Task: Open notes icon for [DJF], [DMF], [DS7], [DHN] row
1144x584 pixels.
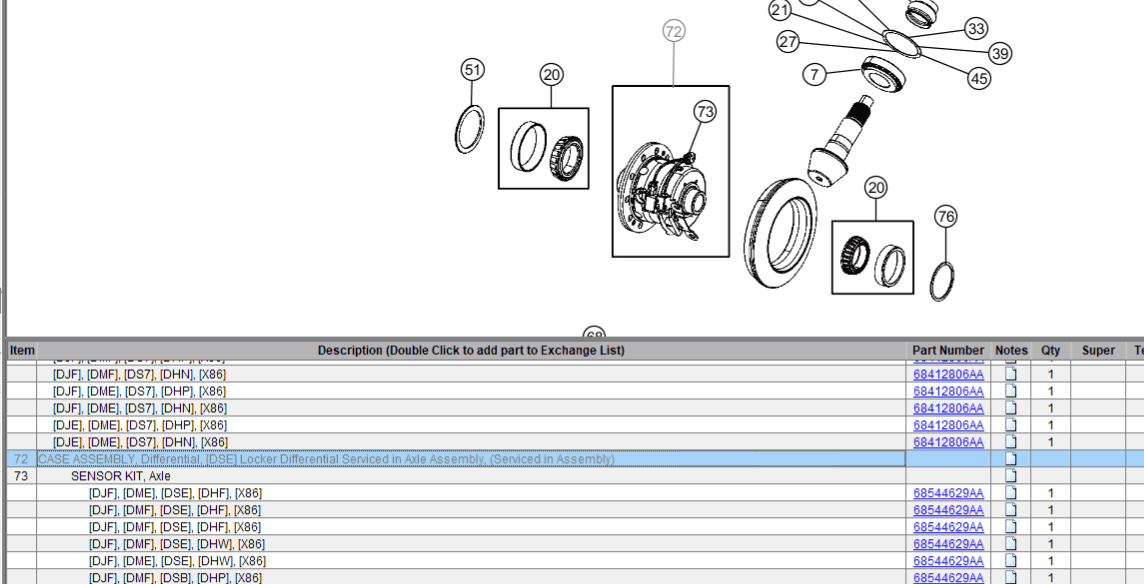Action: (1010, 374)
